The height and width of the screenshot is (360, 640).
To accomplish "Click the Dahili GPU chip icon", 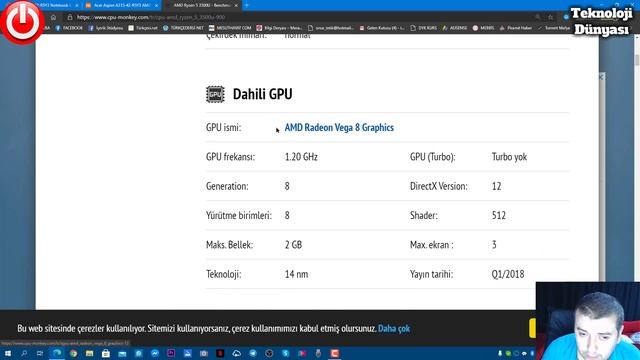I will 215,94.
